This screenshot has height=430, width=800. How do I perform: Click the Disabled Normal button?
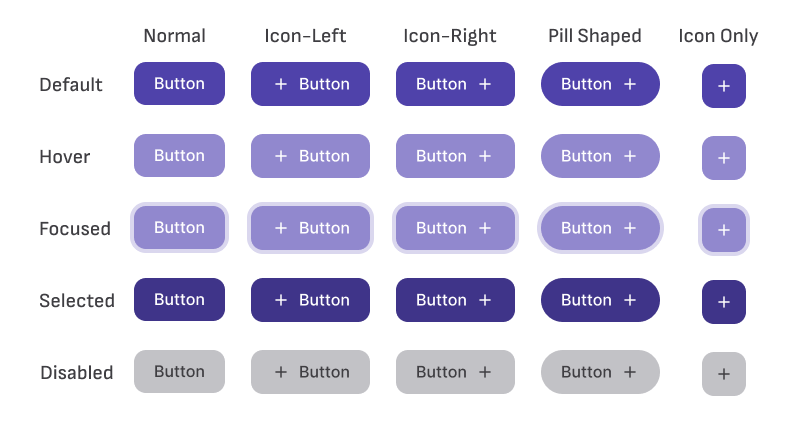tap(179, 372)
